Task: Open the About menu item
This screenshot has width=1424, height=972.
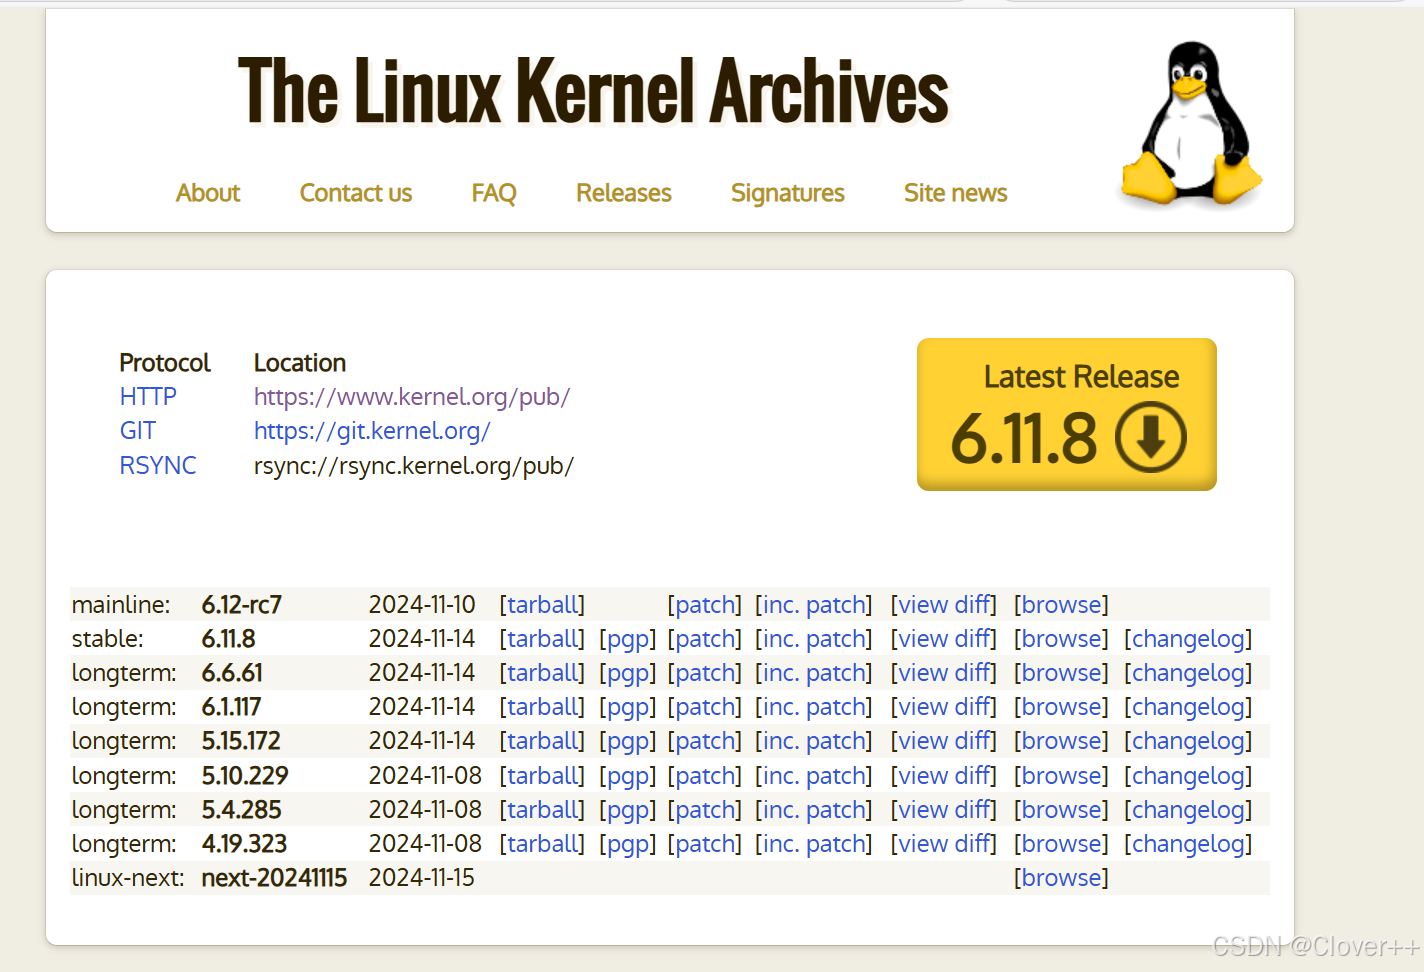Action: pos(208,193)
